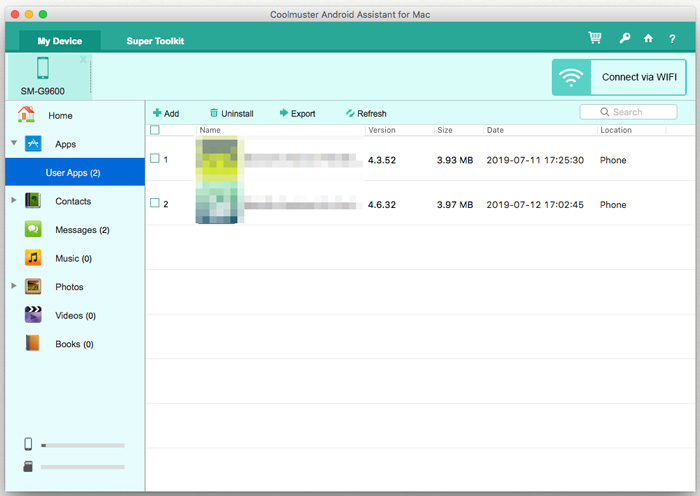Sort by the Size column header

click(x=445, y=130)
